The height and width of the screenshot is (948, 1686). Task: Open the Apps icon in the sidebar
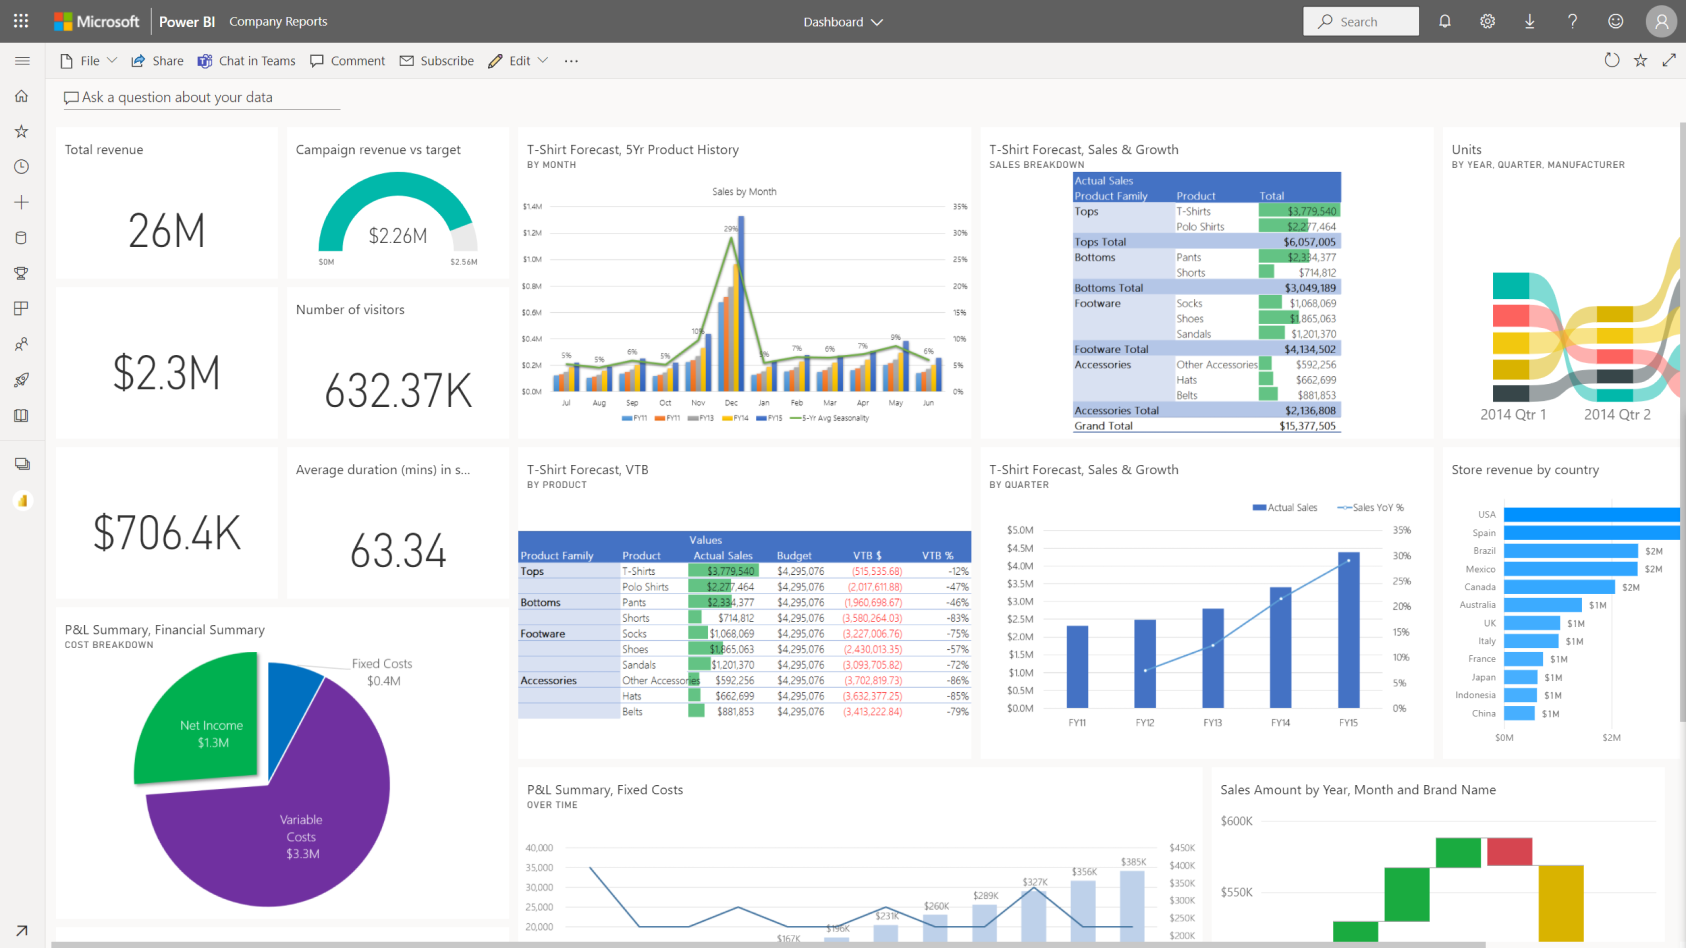tap(21, 308)
